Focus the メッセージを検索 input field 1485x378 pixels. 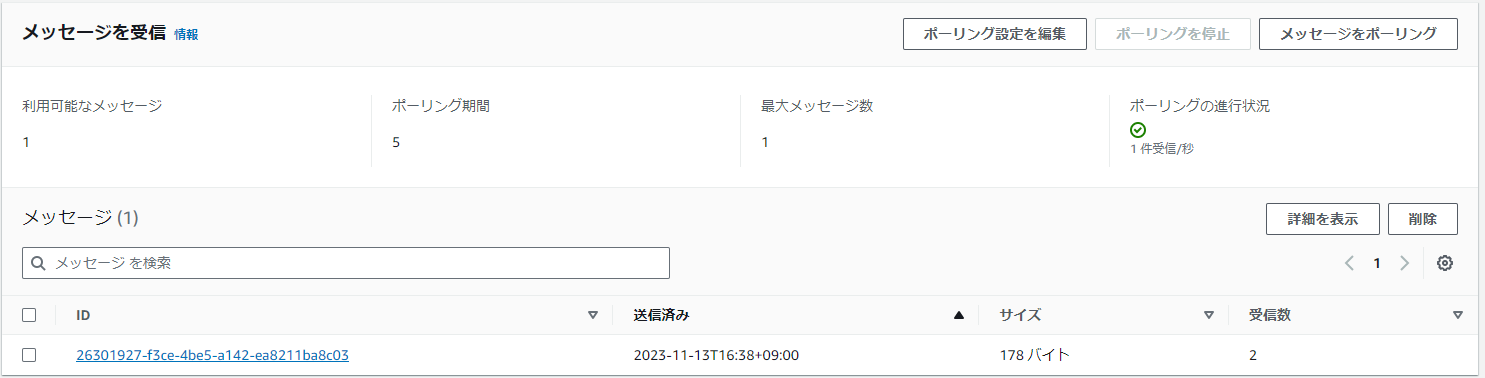[x=346, y=263]
